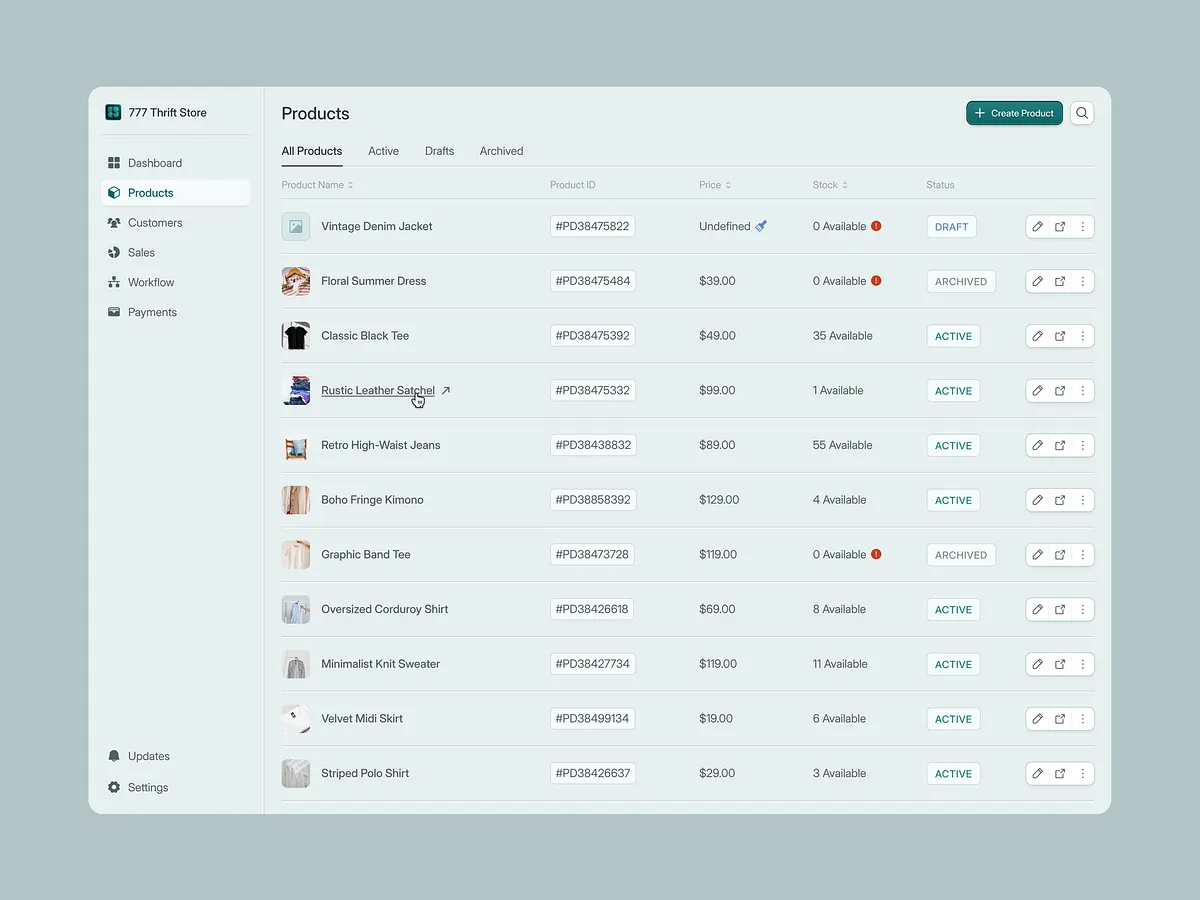The width and height of the screenshot is (1200, 900).
Task: Open the three-dot menu for Retro High-Waist Jeans
Action: tap(1083, 445)
